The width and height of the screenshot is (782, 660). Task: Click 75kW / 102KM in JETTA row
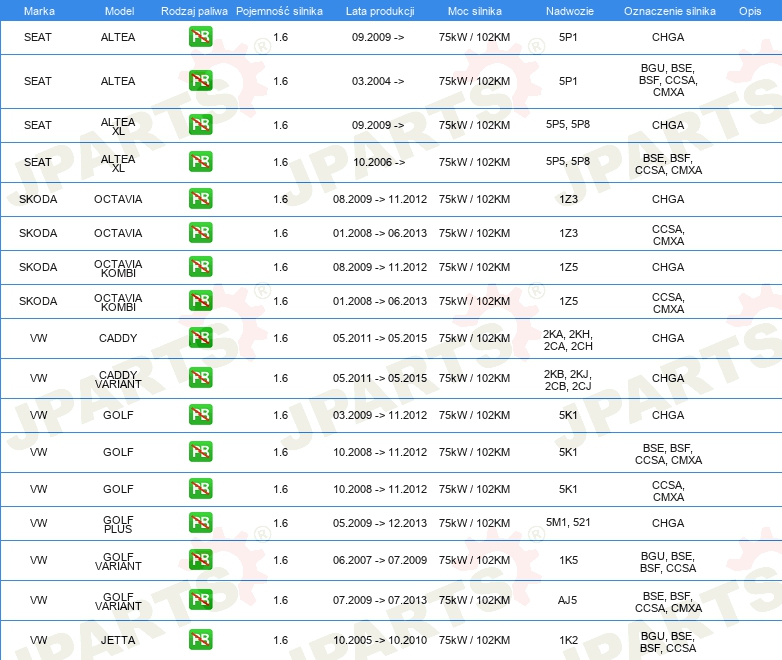point(474,640)
